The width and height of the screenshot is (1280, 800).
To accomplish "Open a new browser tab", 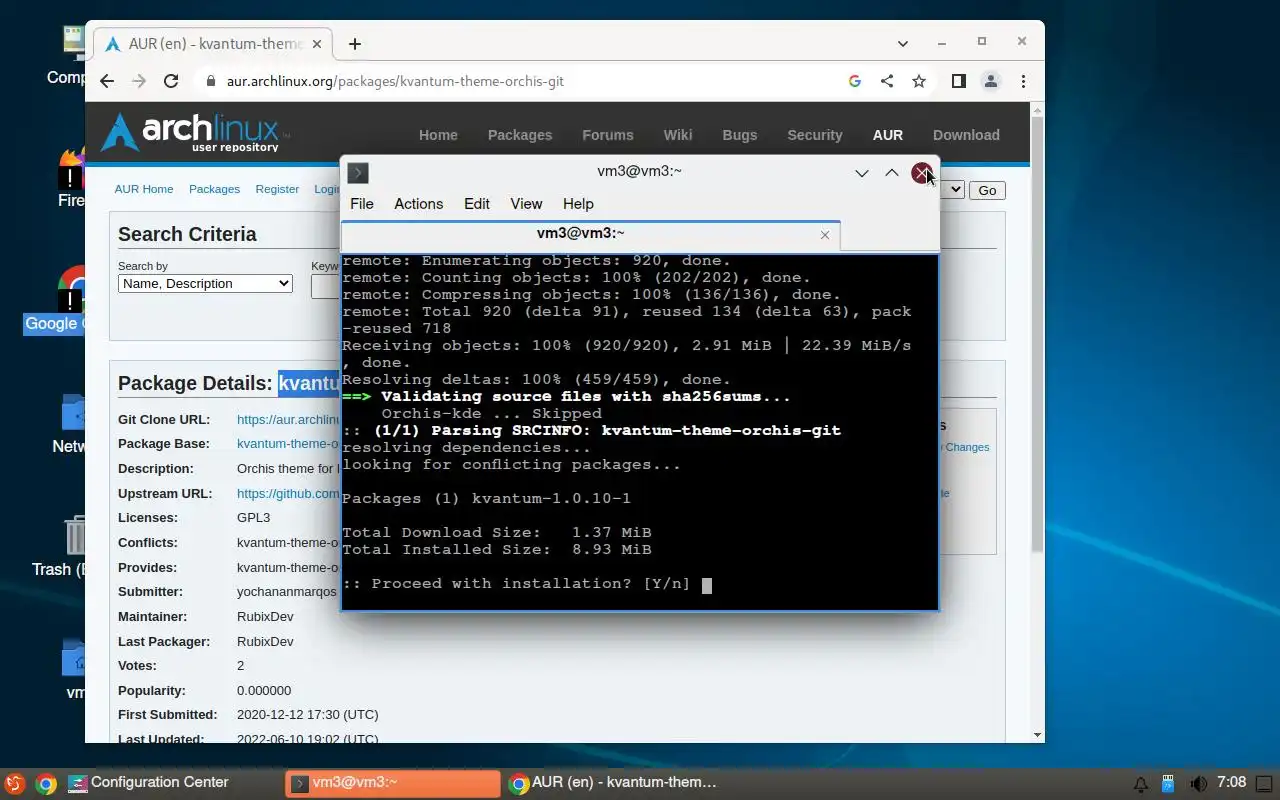I will [354, 43].
